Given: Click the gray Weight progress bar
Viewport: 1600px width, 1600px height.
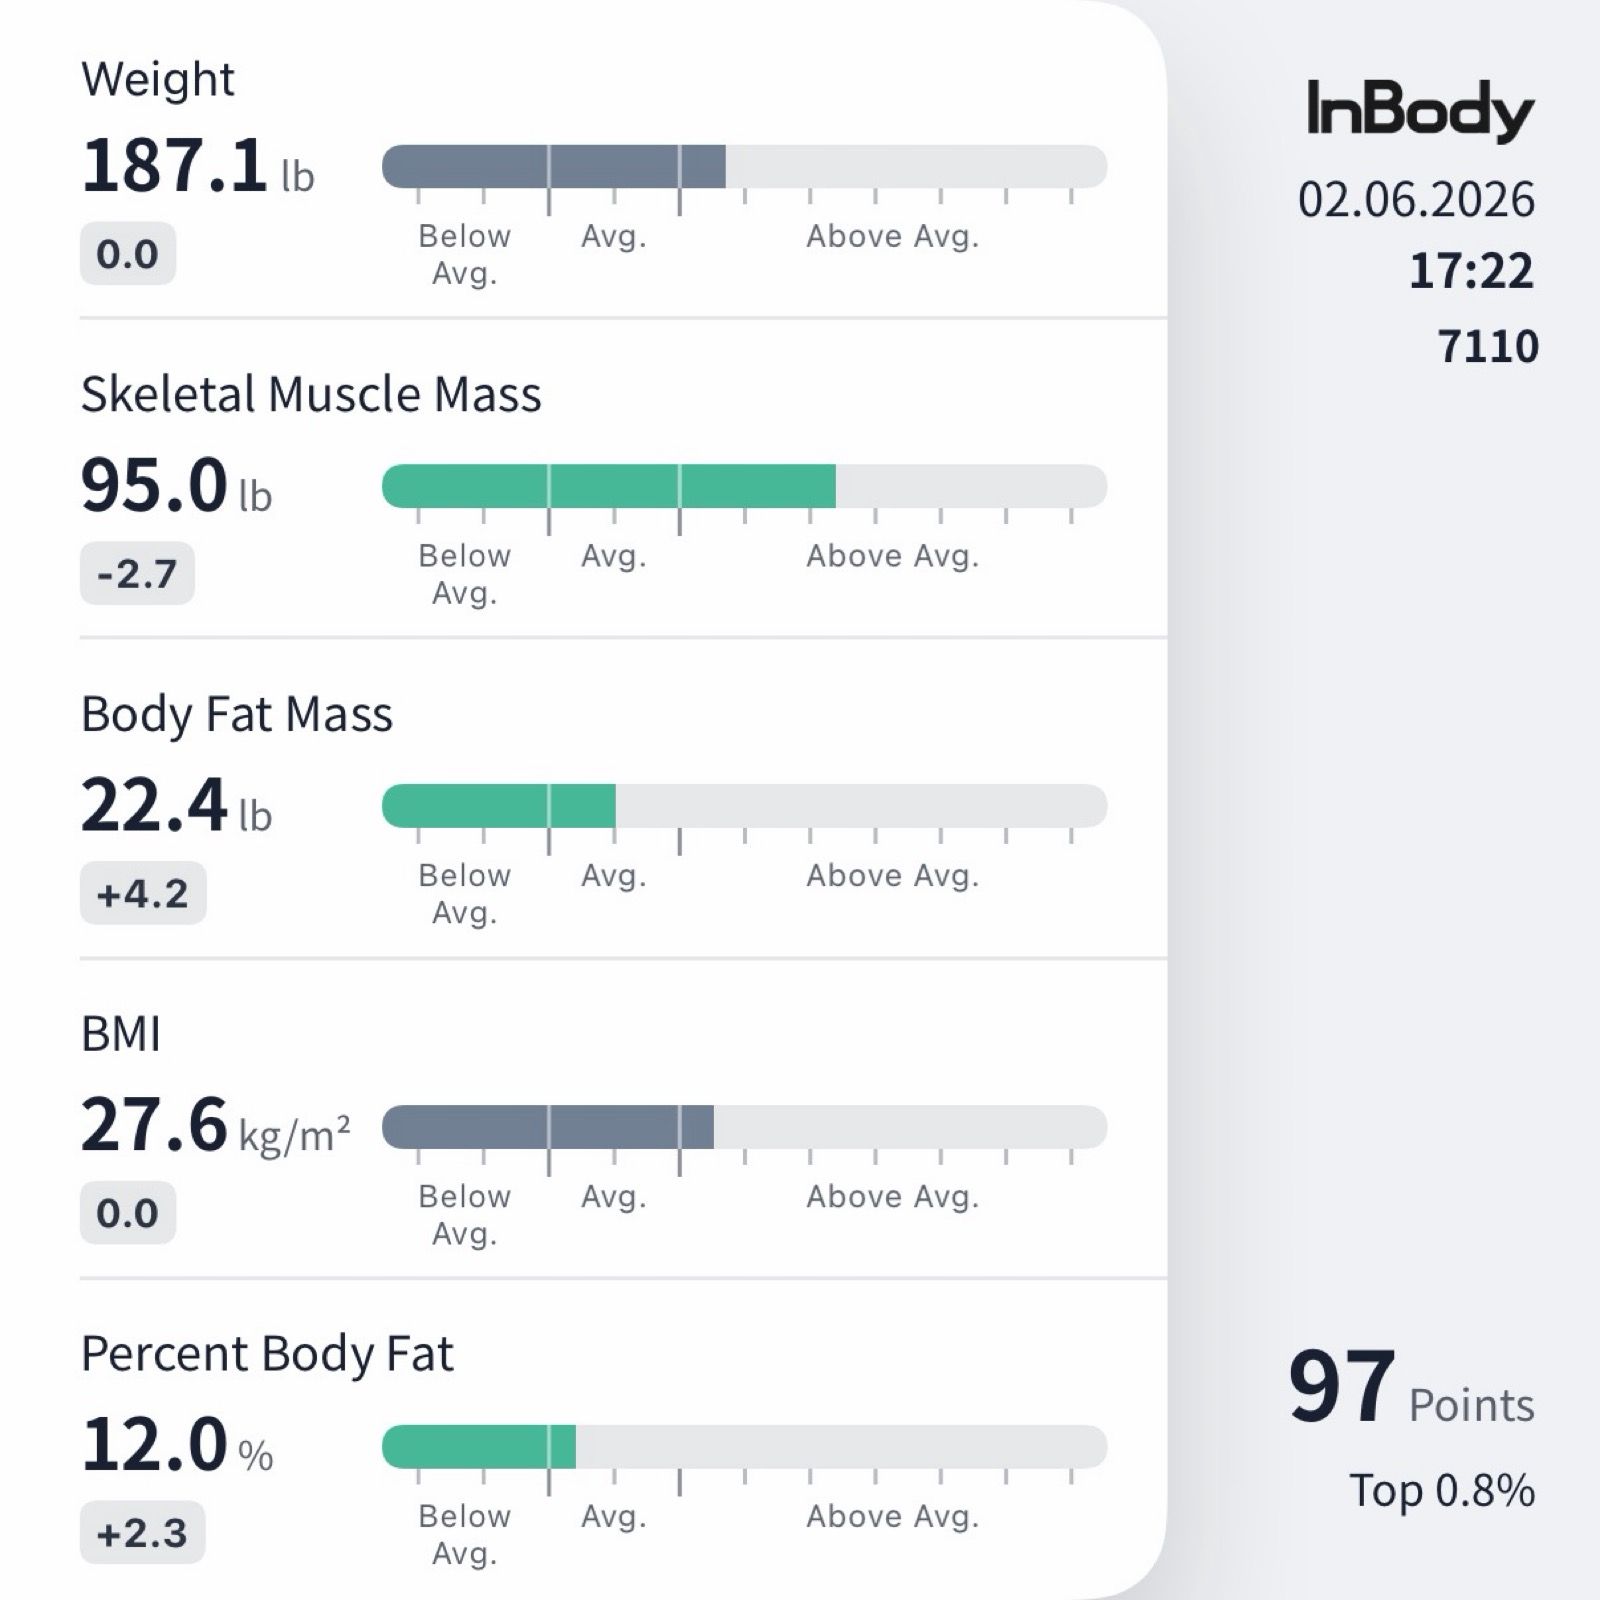Looking at the screenshot, I should pyautogui.click(x=554, y=166).
